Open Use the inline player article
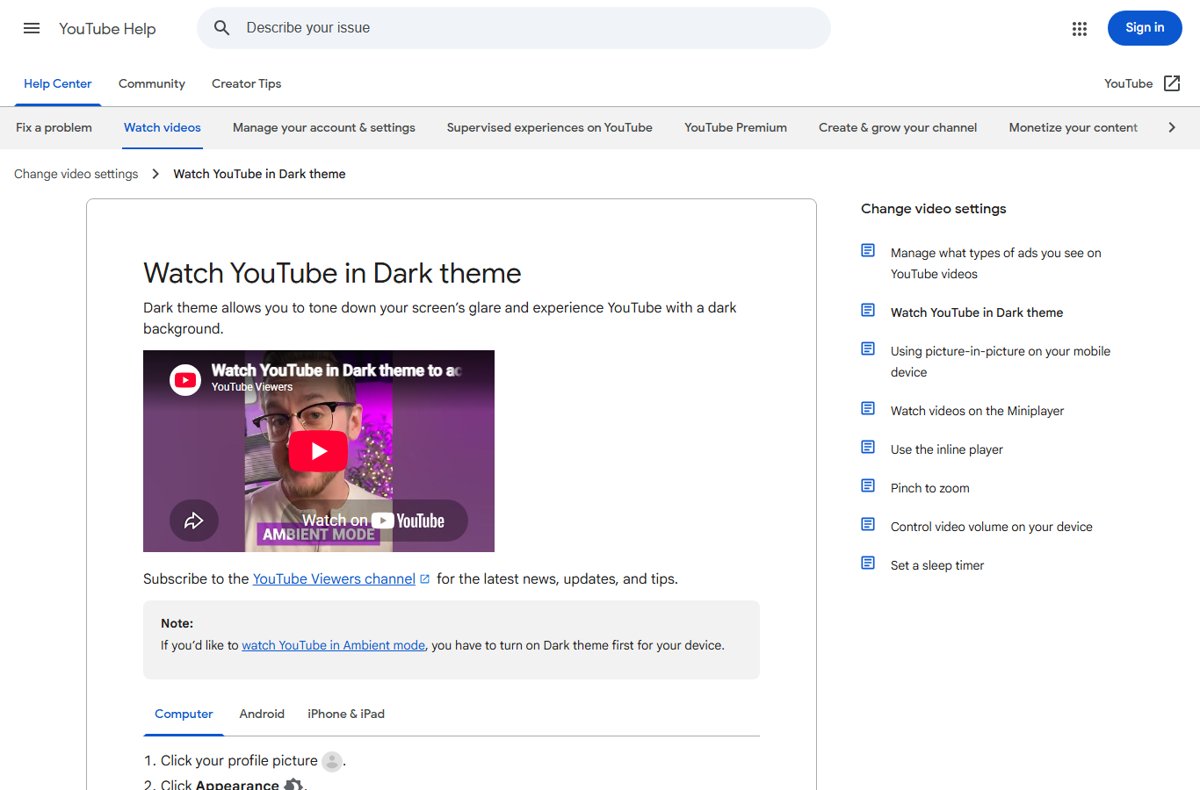 point(947,450)
